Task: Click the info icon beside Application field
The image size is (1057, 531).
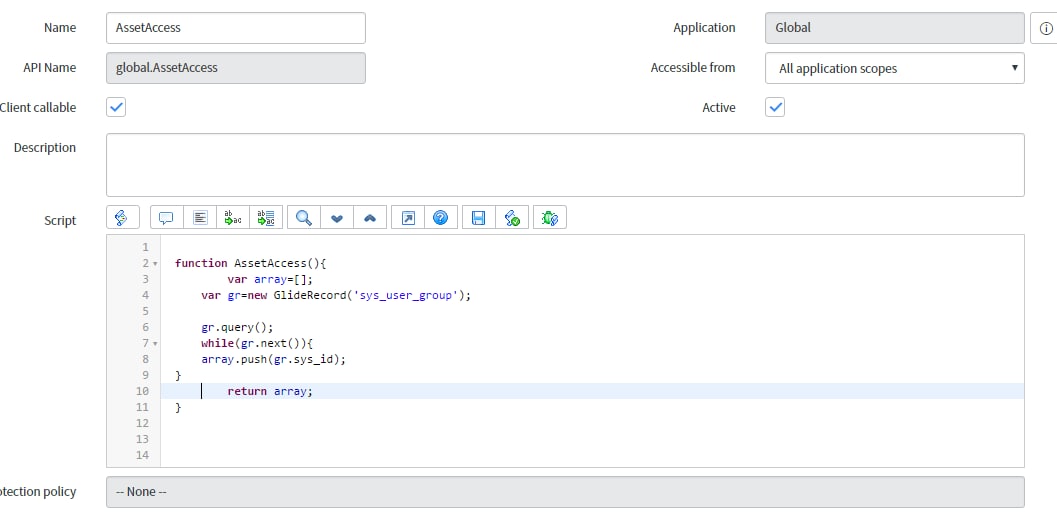Action: [1046, 28]
